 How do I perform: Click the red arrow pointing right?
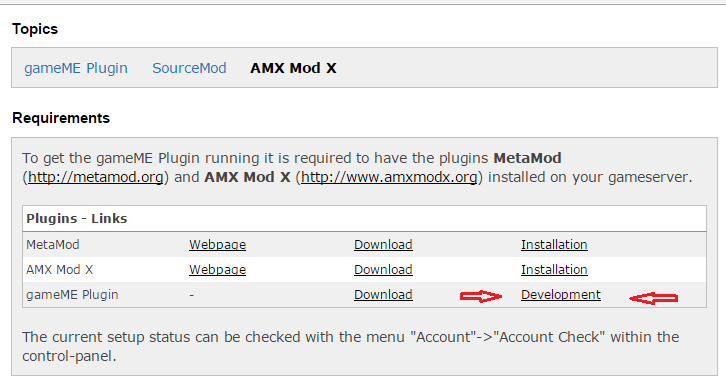pos(481,296)
